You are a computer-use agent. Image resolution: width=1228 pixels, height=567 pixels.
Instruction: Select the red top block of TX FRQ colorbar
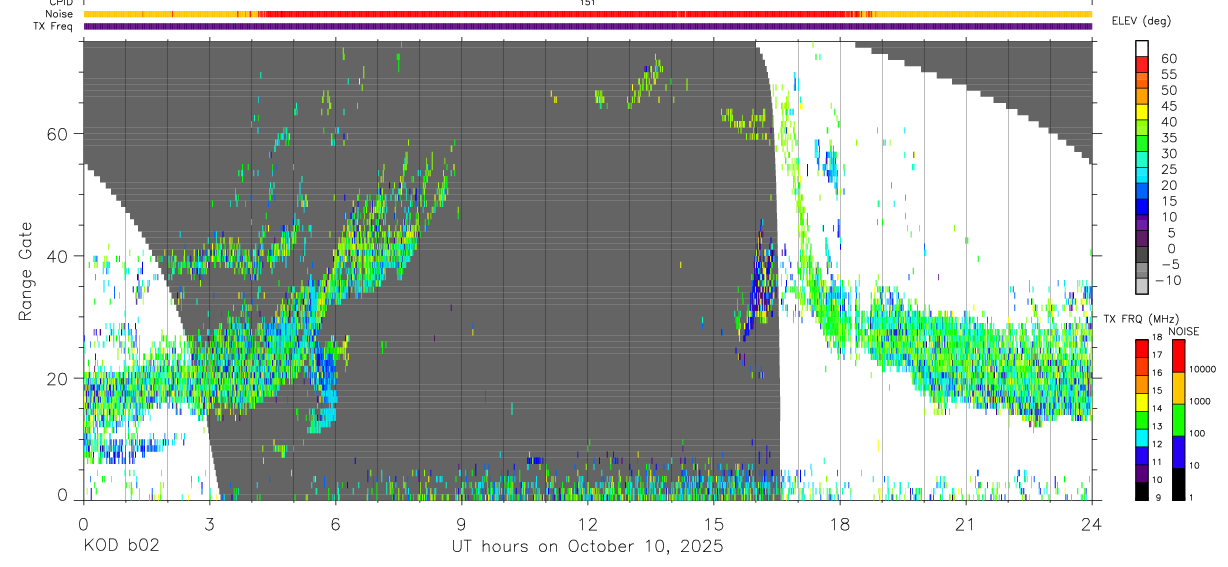pos(1142,348)
